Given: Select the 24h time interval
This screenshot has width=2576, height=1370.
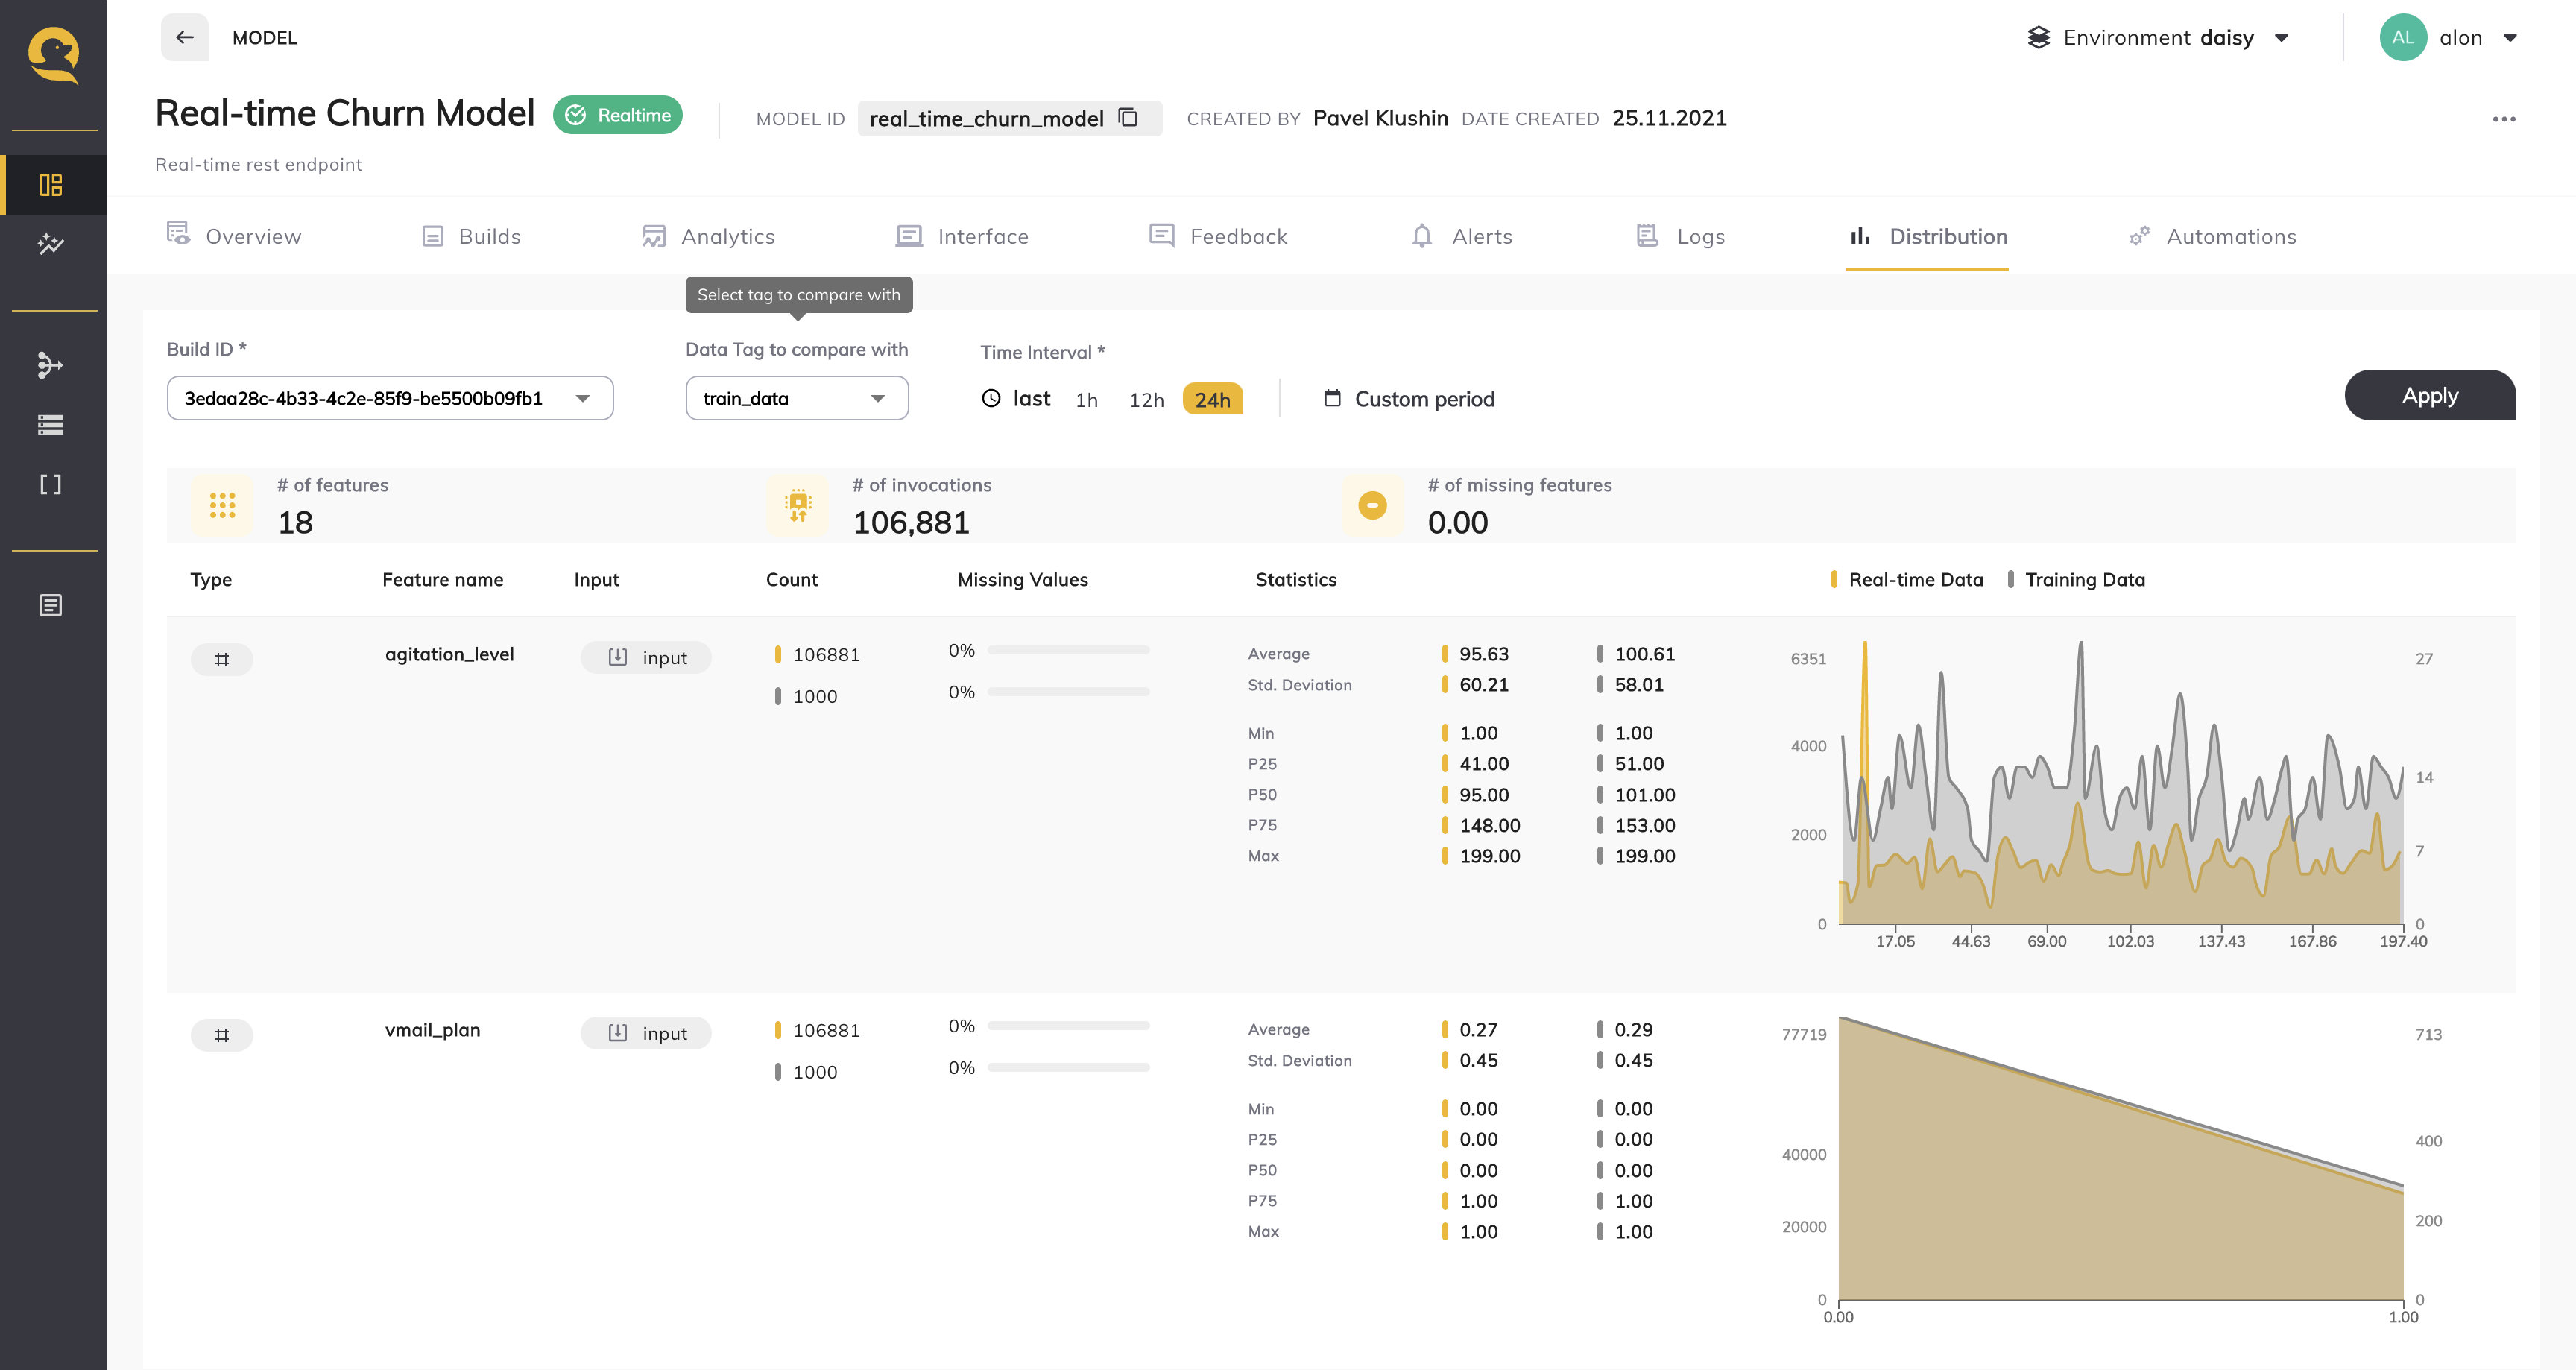Looking at the screenshot, I should pyautogui.click(x=1212, y=399).
